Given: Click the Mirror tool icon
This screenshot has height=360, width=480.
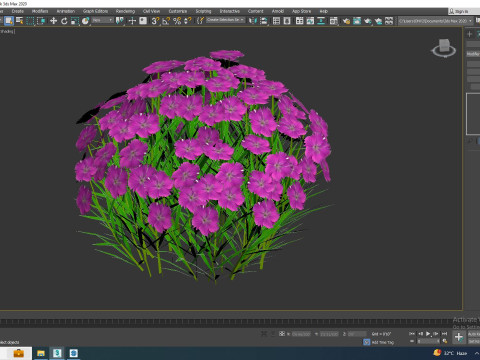Looking at the screenshot, I should [x=253, y=21].
